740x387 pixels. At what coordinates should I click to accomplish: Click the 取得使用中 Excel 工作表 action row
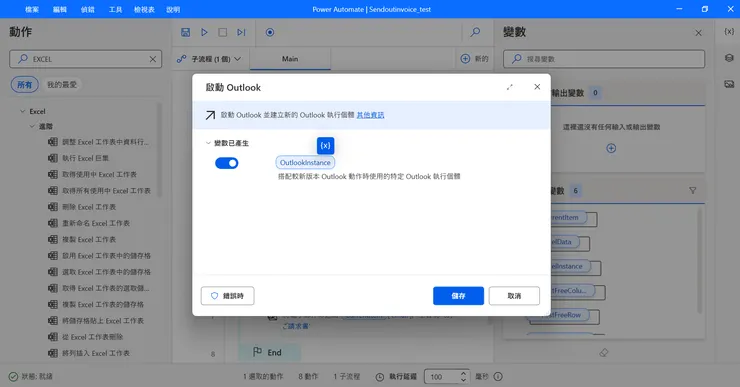(x=92, y=174)
